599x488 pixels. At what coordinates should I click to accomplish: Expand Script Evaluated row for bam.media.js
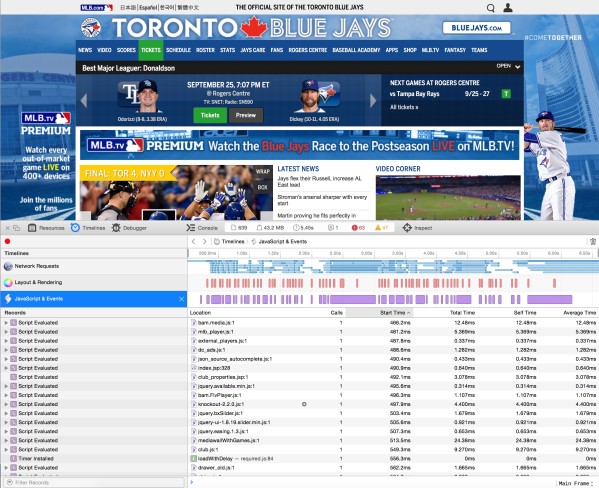[x=6, y=323]
